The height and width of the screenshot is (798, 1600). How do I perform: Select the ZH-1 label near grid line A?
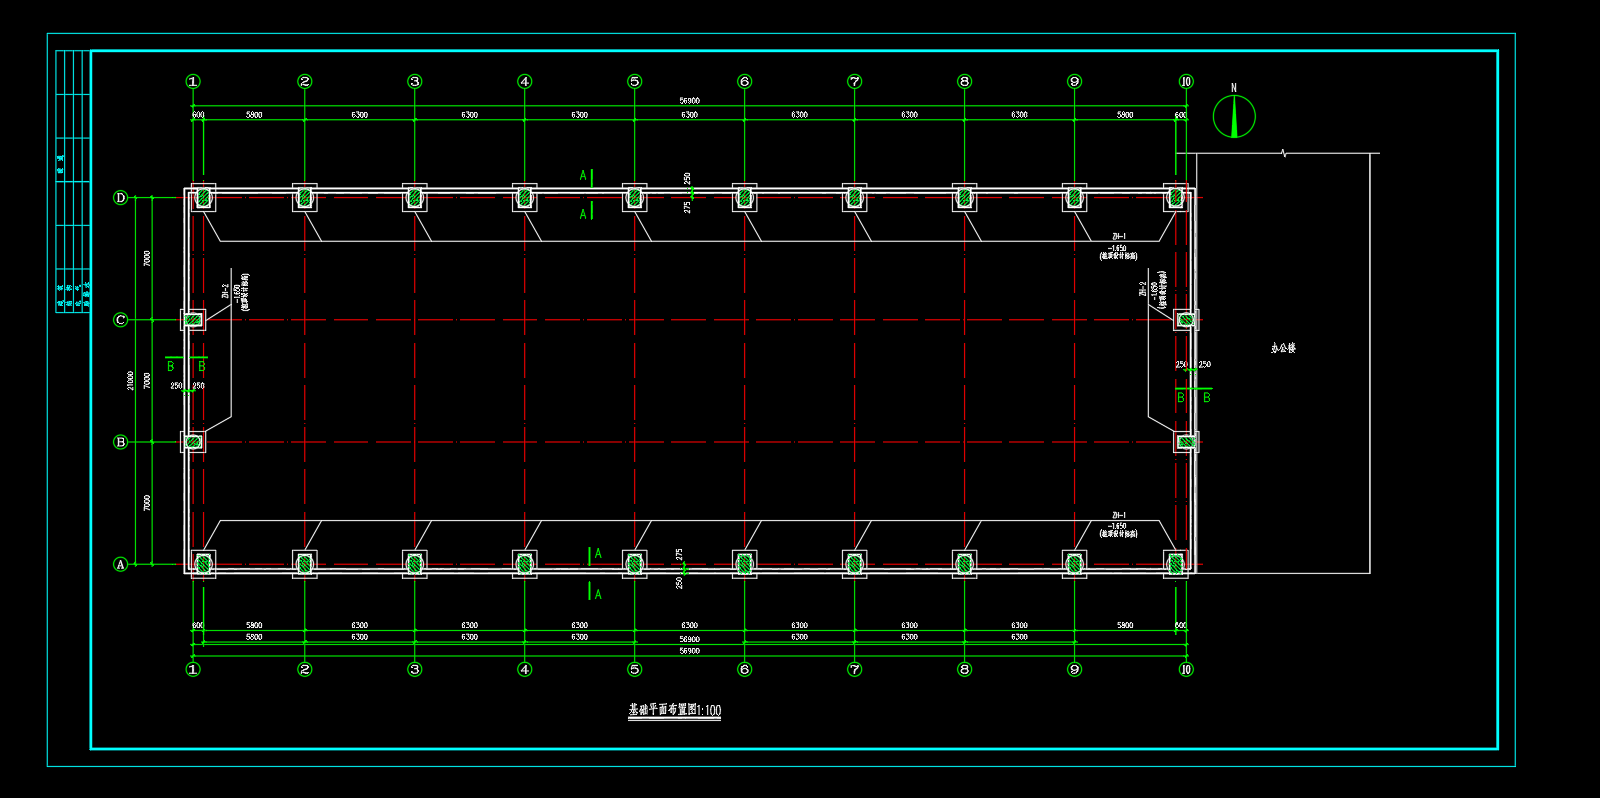tap(1118, 516)
